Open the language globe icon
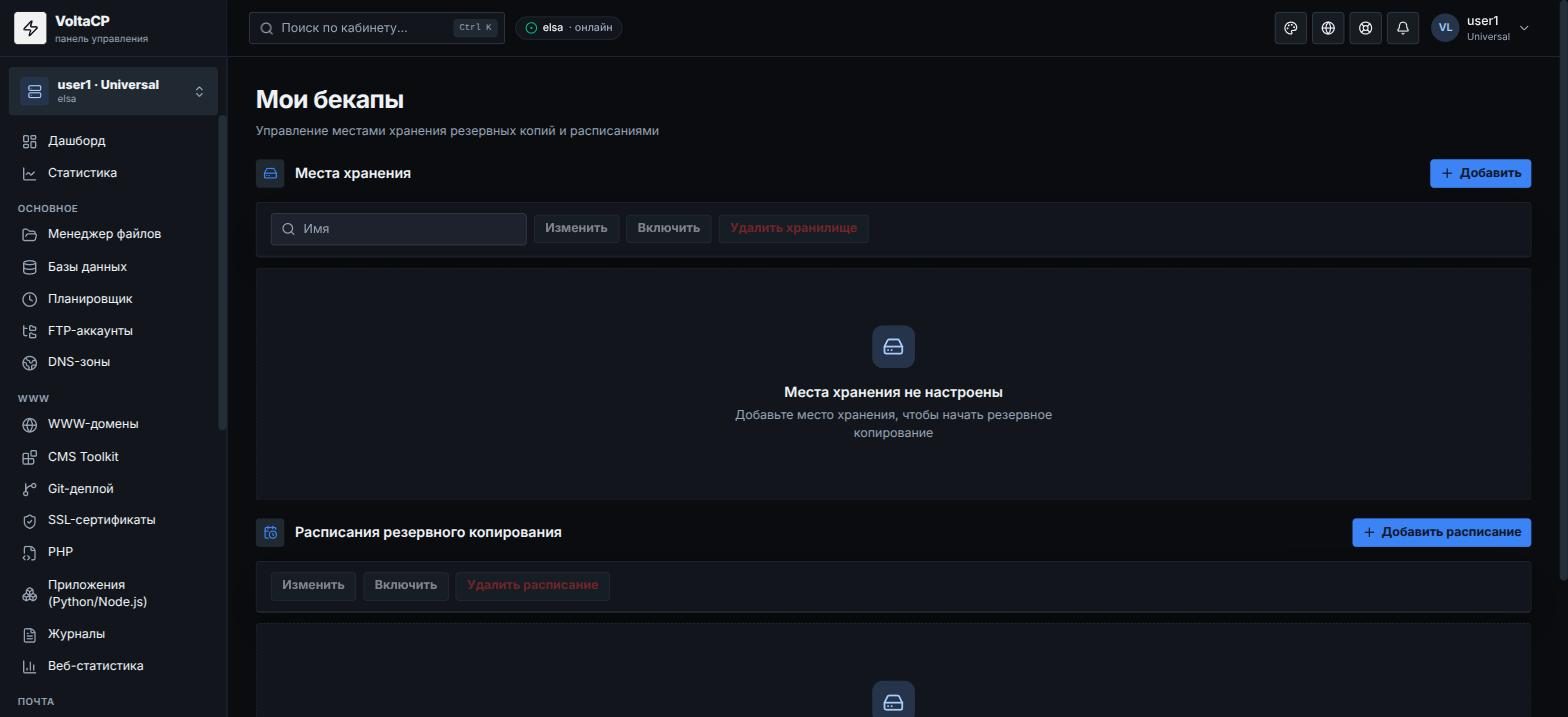Image resolution: width=1568 pixels, height=717 pixels. pyautogui.click(x=1328, y=28)
